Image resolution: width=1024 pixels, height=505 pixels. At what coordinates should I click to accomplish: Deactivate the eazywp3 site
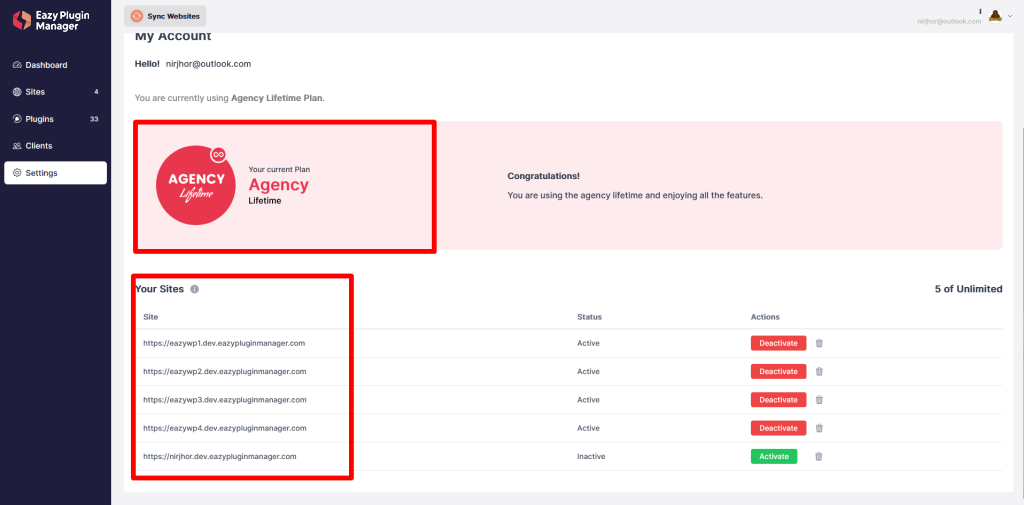[778, 400]
